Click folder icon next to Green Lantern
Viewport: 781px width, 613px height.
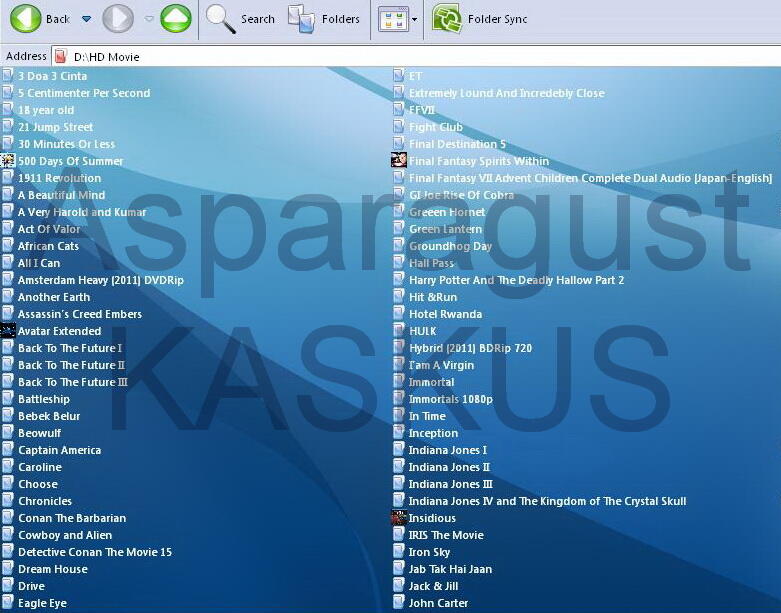pyautogui.click(x=398, y=229)
